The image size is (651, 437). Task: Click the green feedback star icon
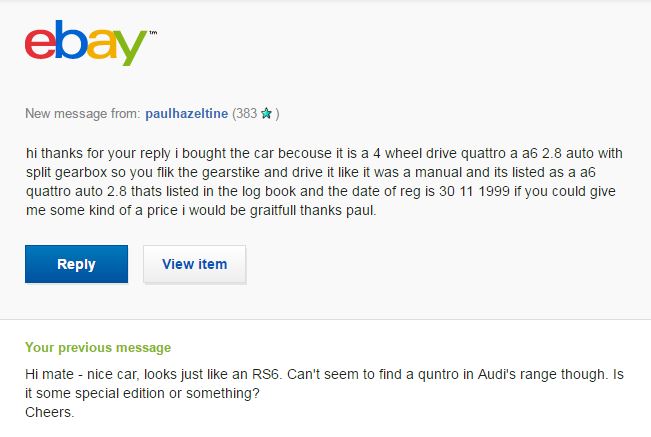click(x=266, y=114)
